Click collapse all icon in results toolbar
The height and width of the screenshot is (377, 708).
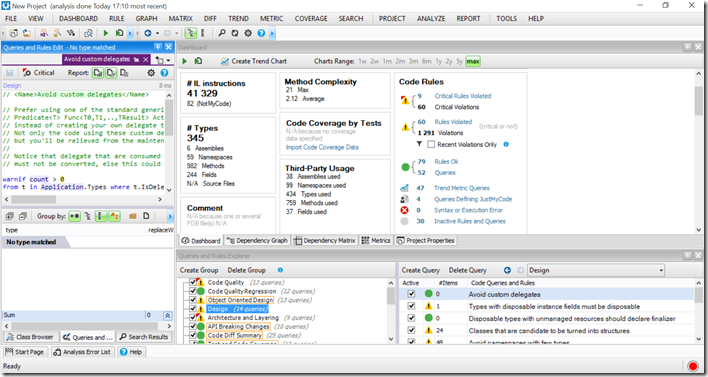23,216
